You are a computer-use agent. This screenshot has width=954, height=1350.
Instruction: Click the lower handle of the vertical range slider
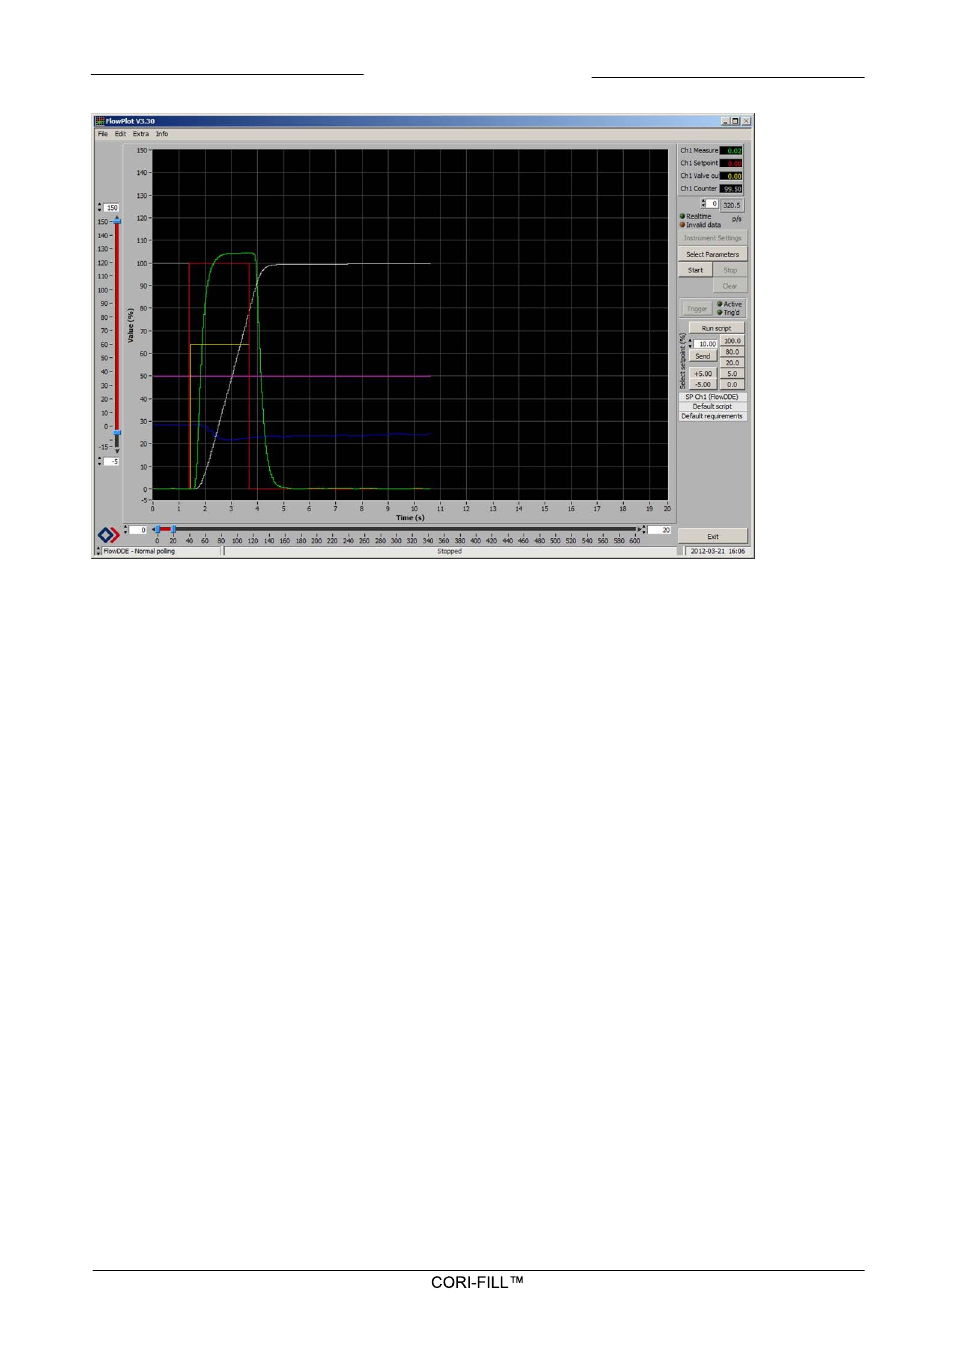(117, 433)
